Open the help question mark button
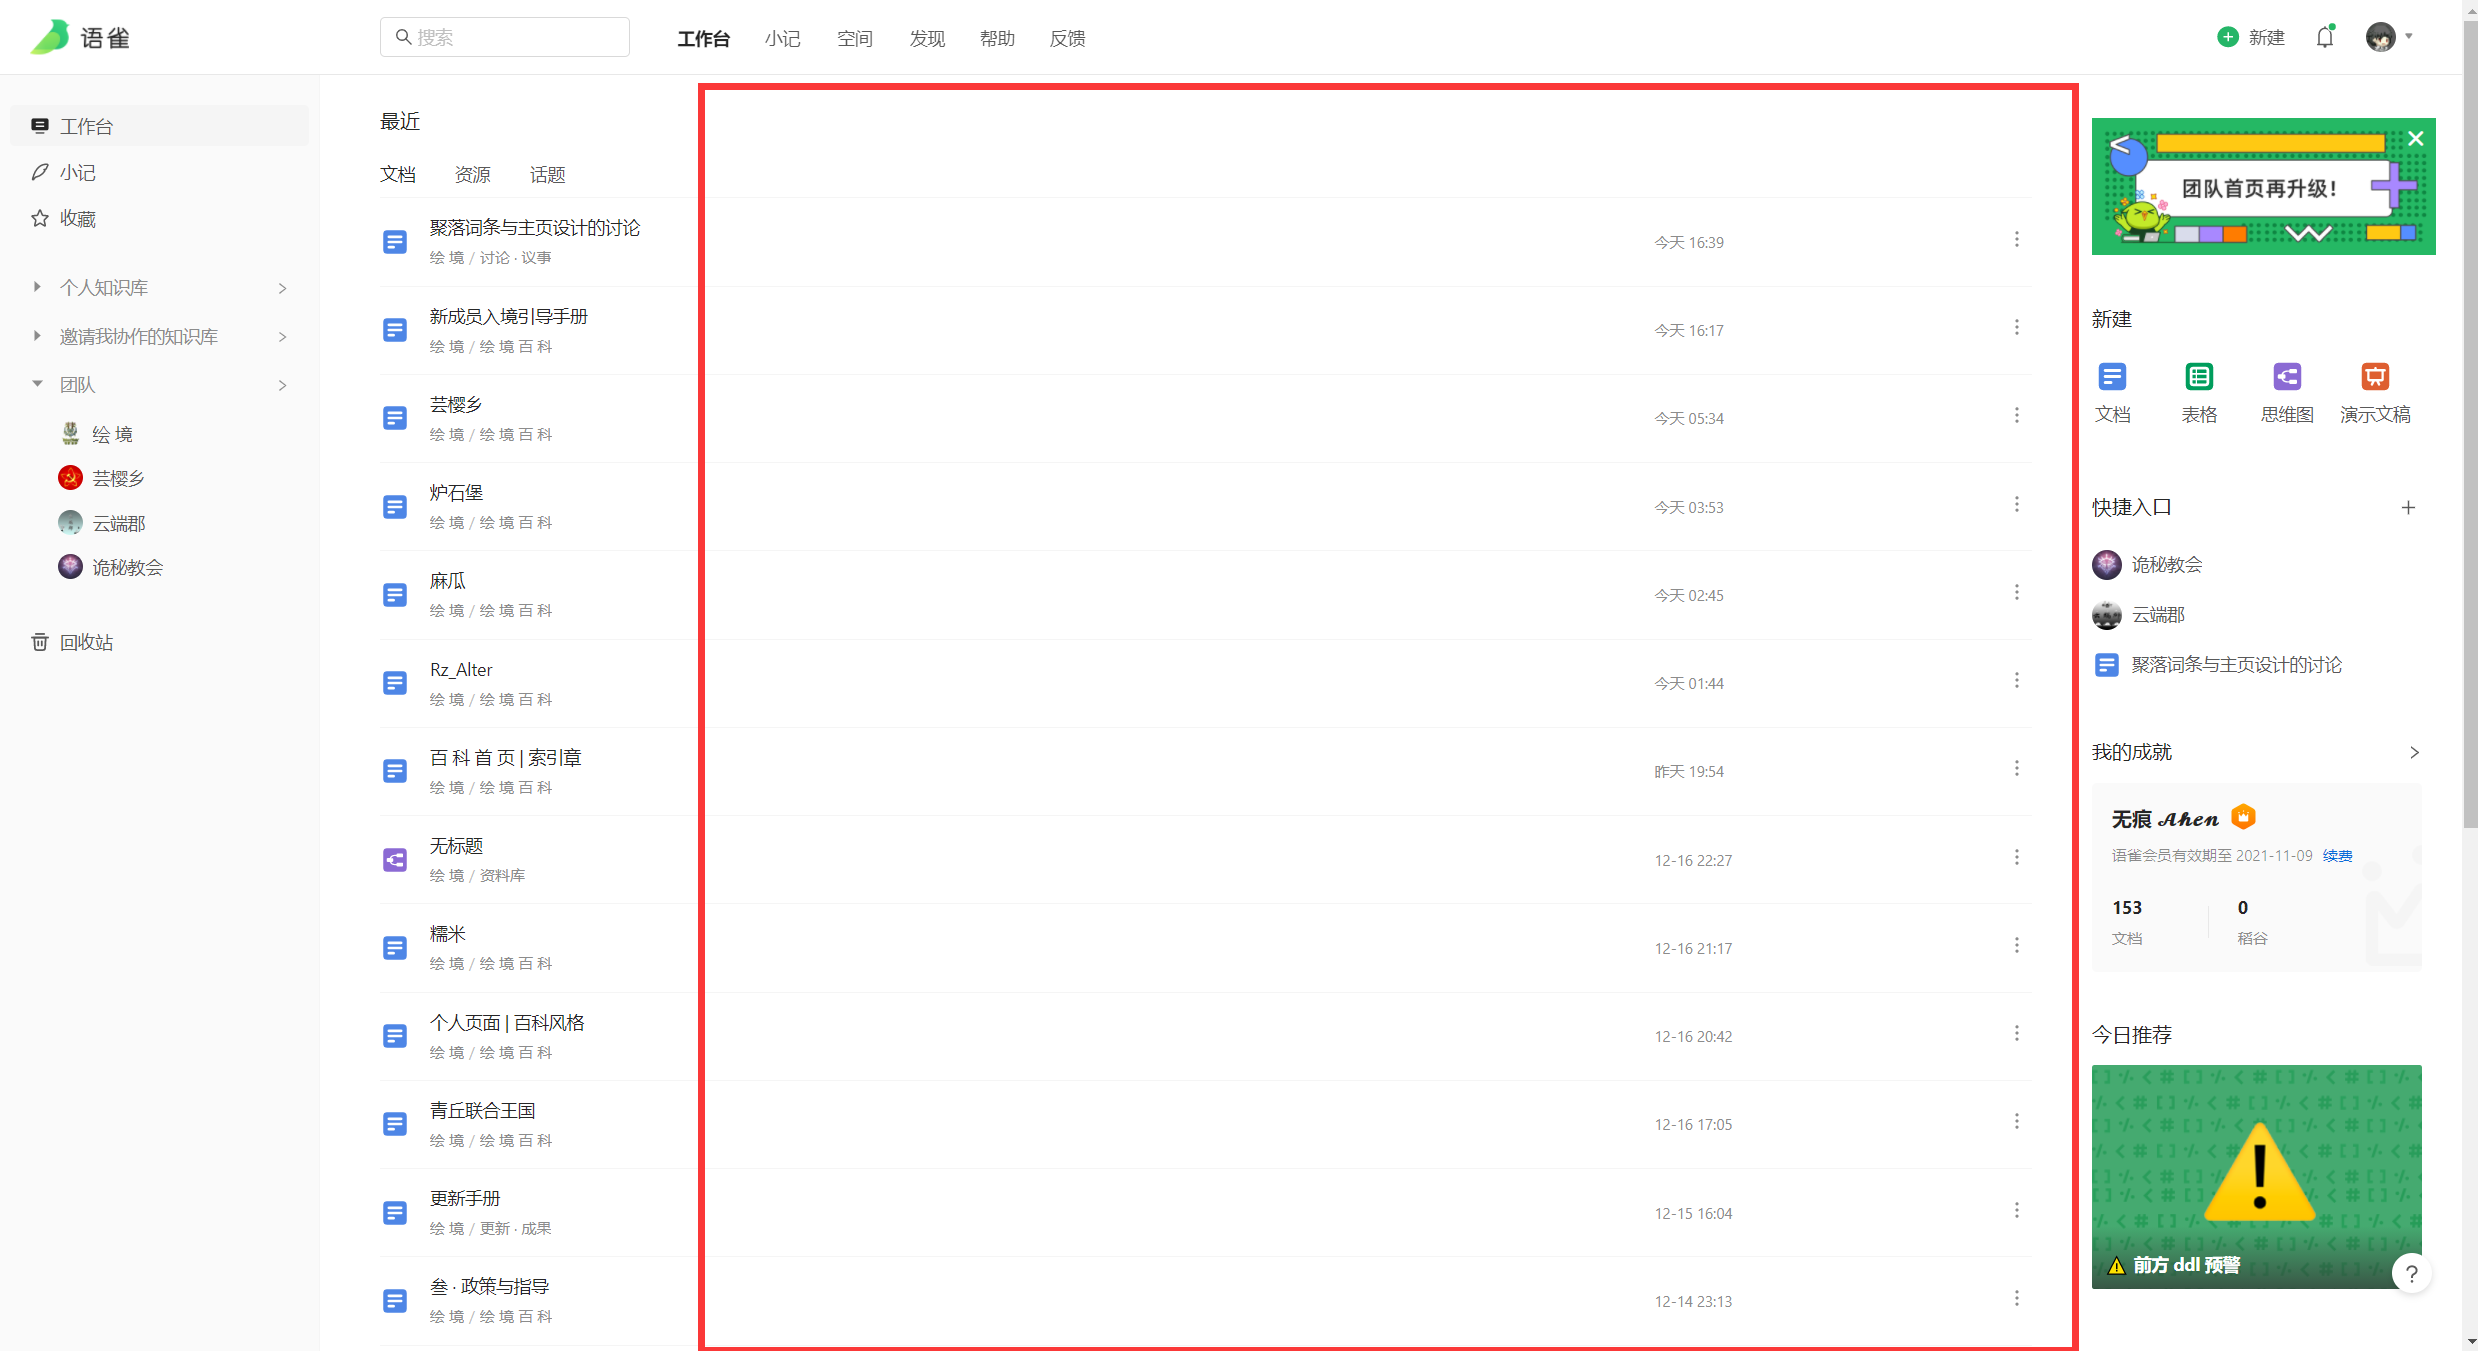Viewport: 2478px width, 1351px height. click(x=2411, y=1274)
